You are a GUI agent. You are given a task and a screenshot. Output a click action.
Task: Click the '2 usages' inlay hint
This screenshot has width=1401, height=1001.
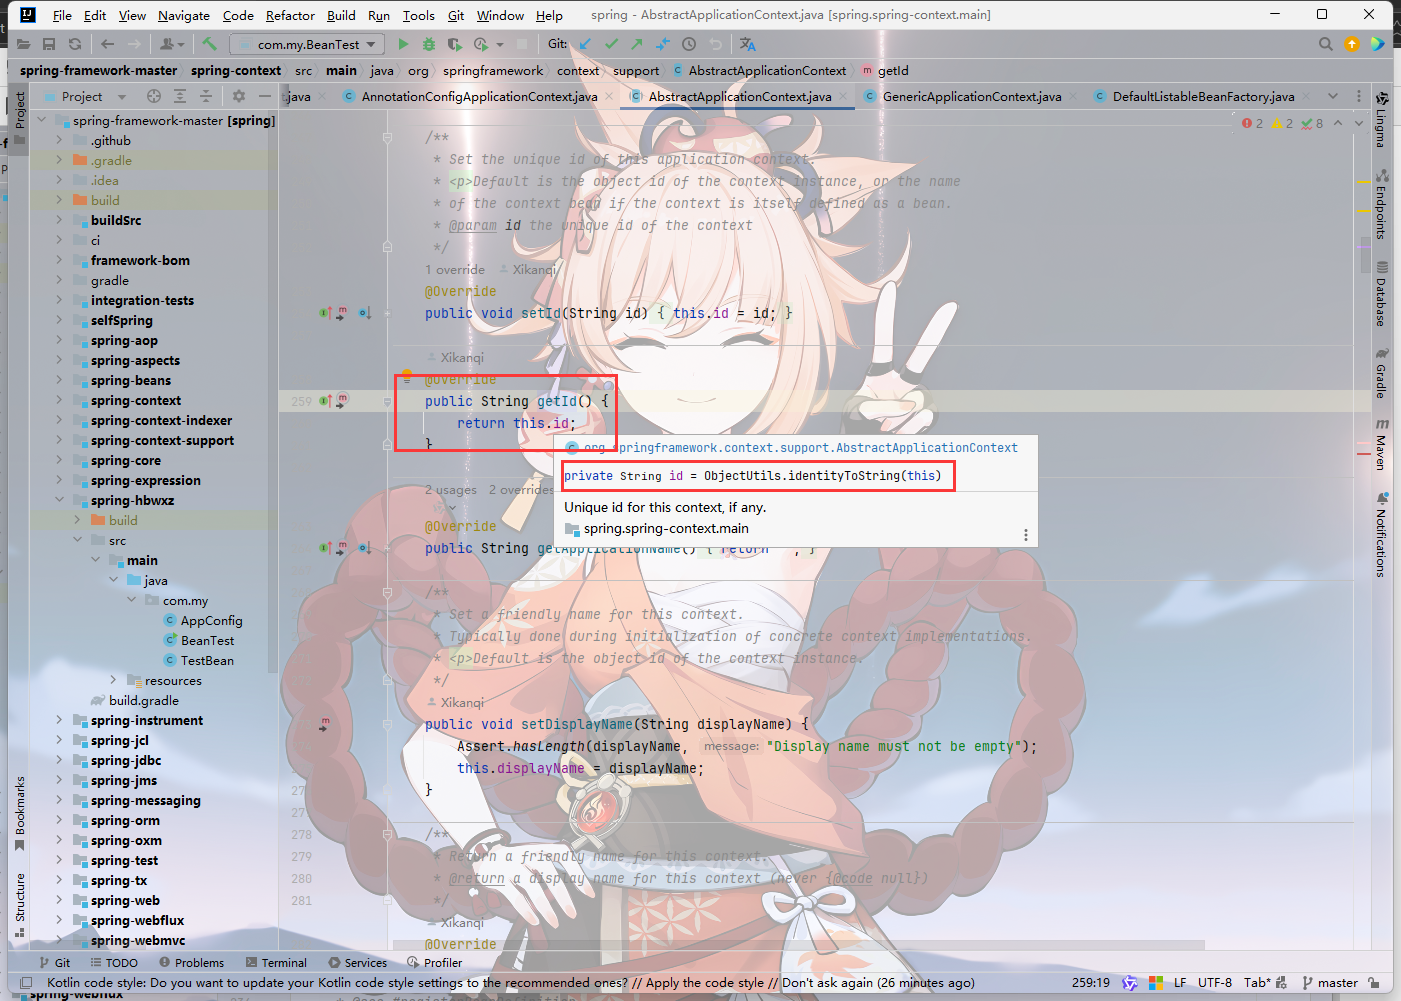[451, 490]
